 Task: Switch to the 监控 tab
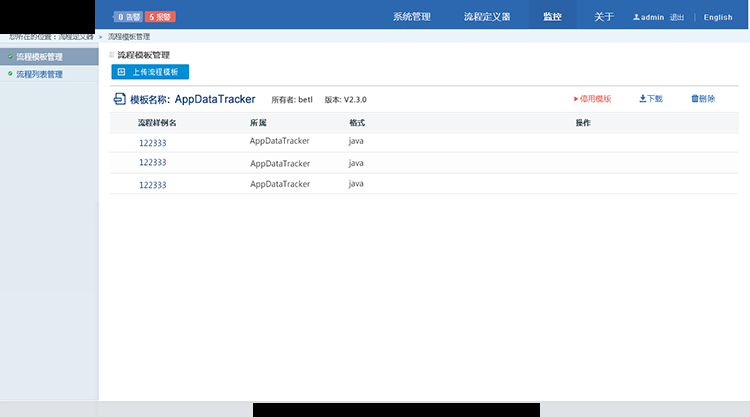point(552,17)
